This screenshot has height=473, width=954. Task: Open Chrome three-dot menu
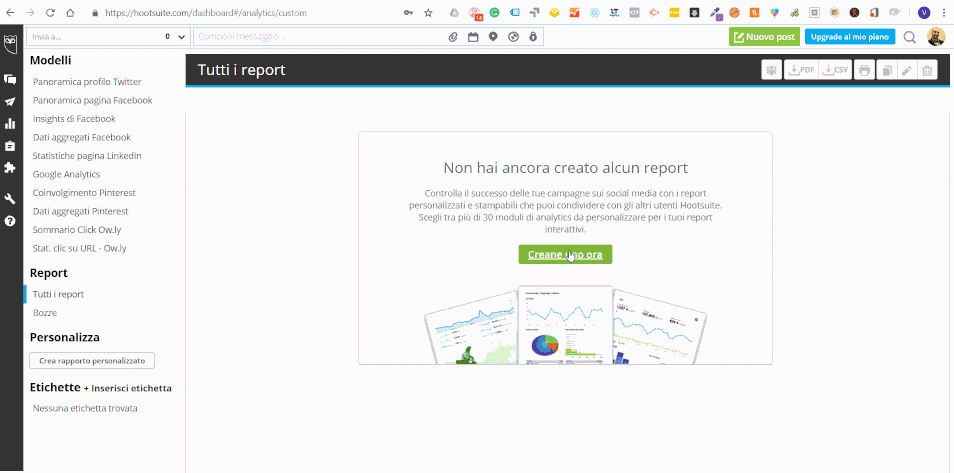944,12
